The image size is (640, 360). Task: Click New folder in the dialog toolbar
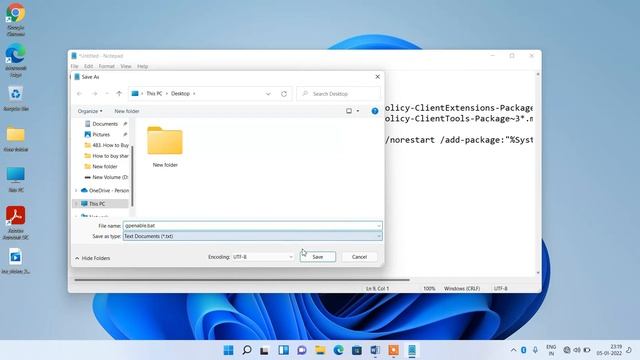[127, 111]
